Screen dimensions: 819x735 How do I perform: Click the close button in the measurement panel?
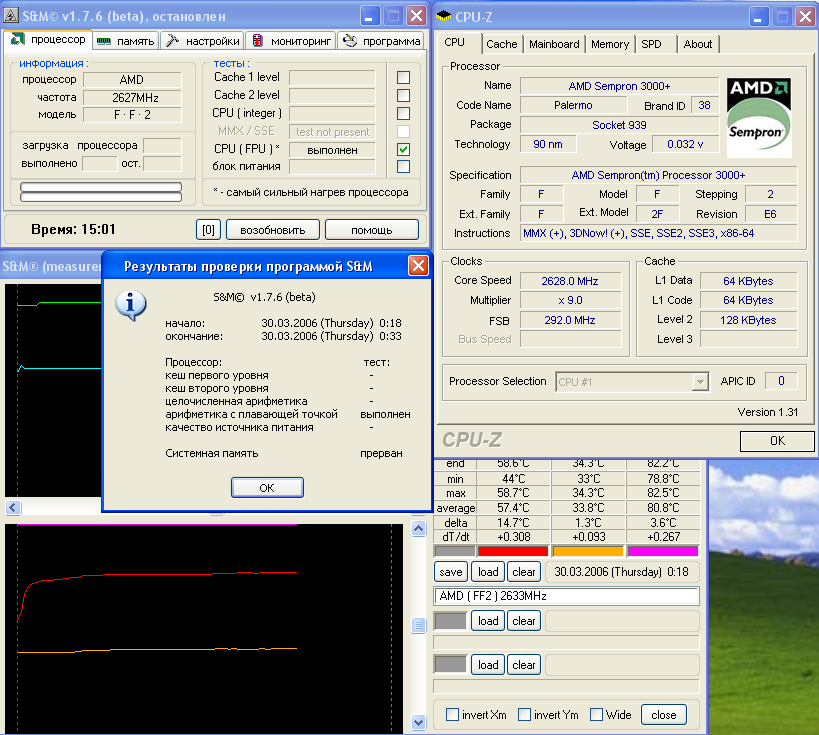[663, 715]
